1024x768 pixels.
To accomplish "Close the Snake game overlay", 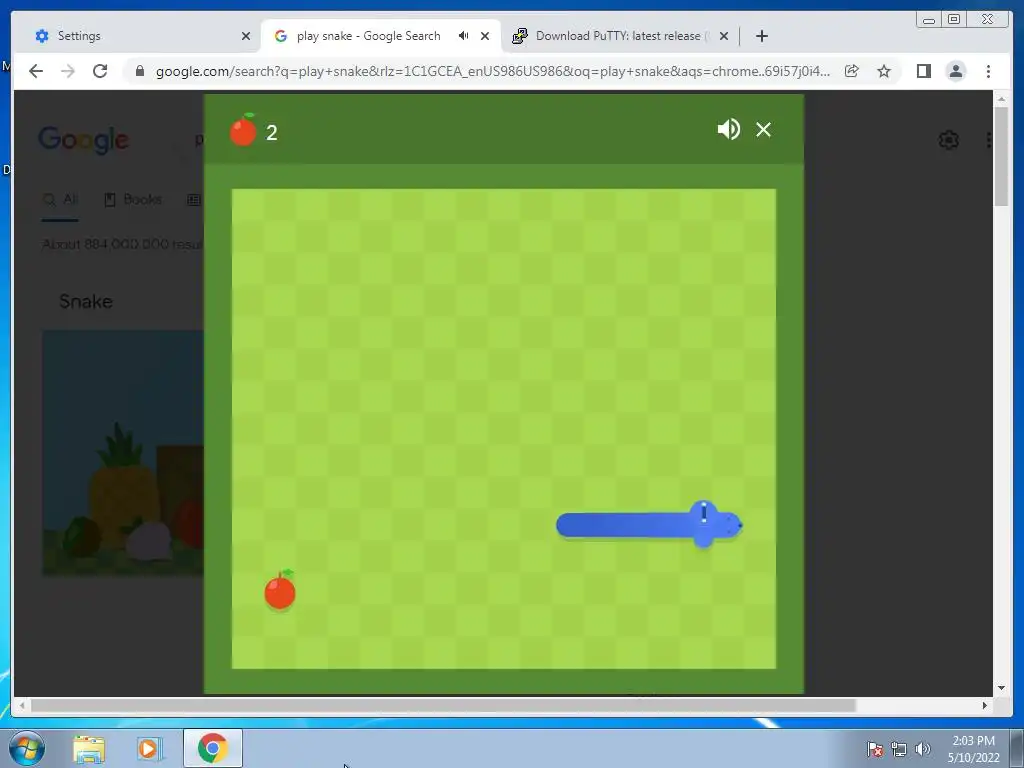I will pos(763,129).
